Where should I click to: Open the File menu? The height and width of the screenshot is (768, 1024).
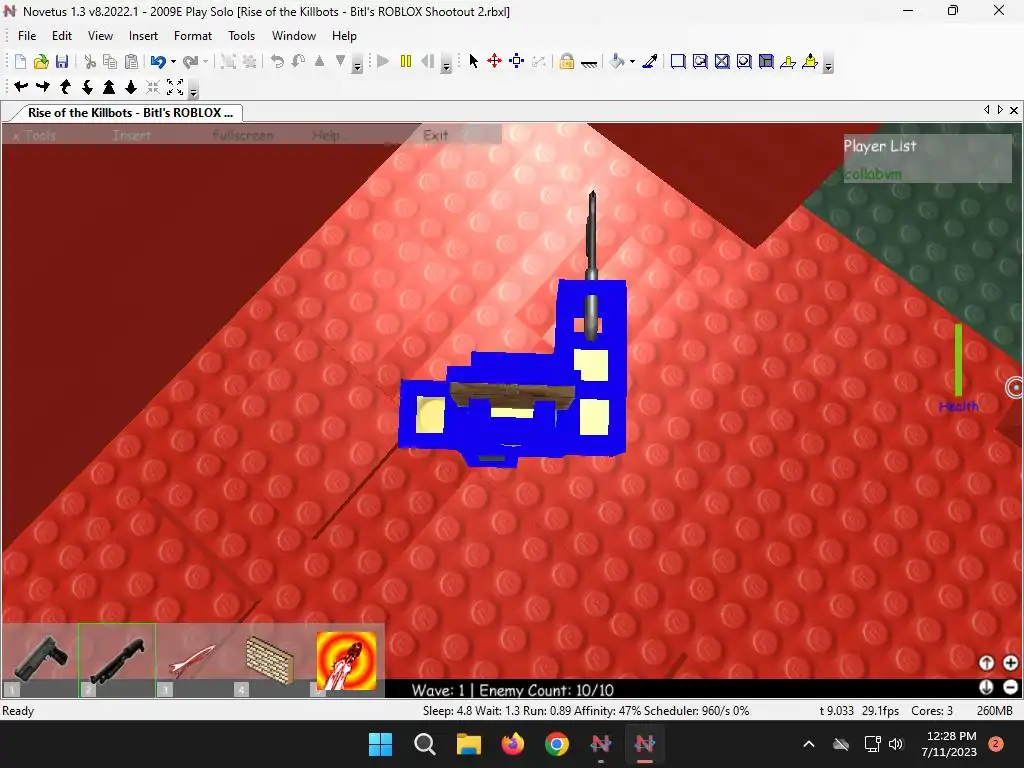[27, 36]
